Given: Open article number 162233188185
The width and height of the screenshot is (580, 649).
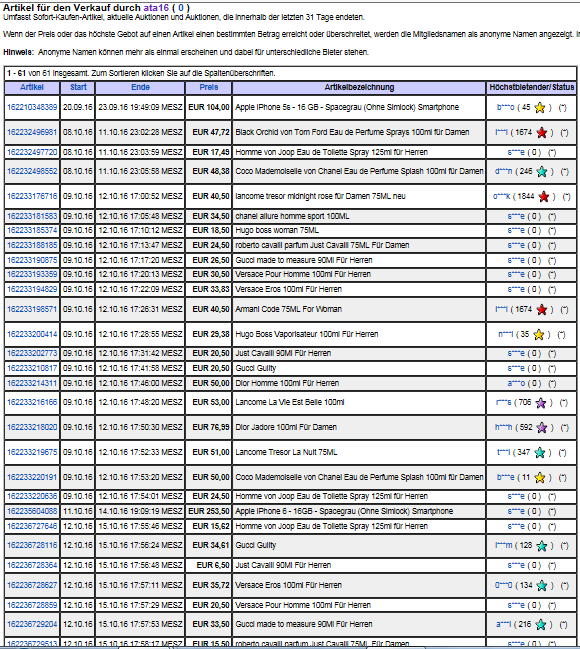Looking at the screenshot, I should [32, 245].
